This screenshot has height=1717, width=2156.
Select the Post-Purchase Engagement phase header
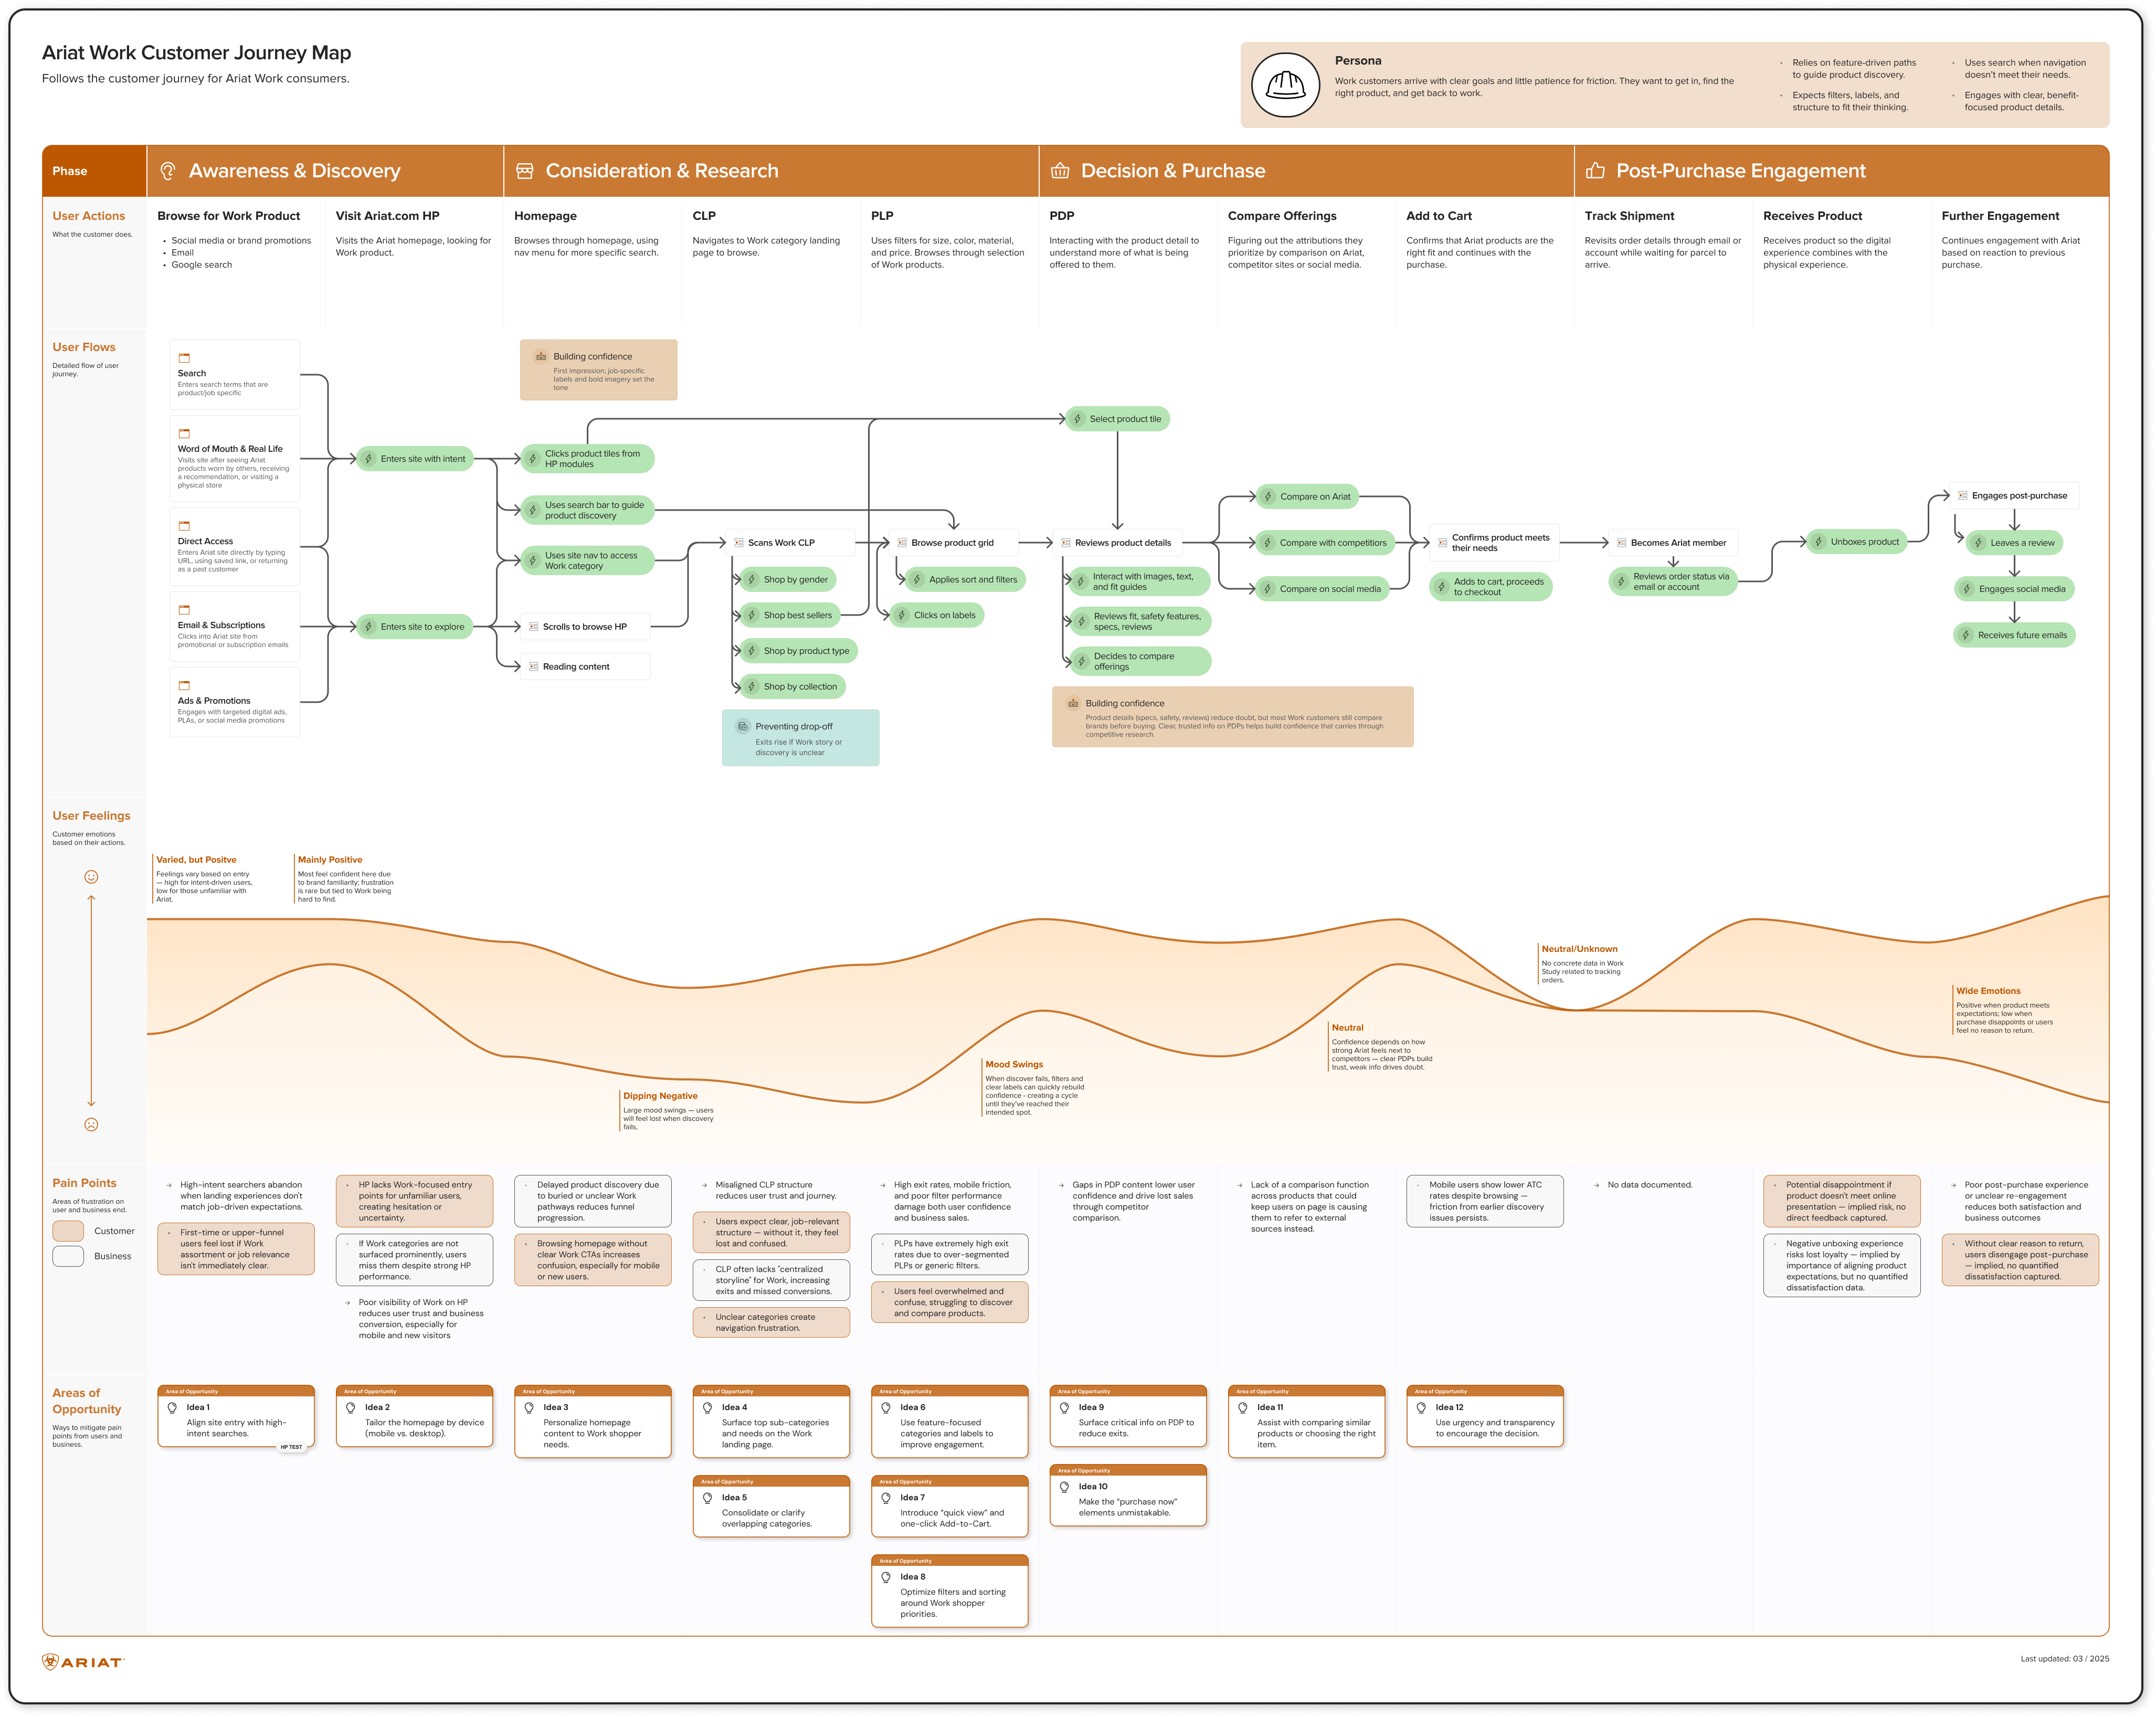coord(1841,171)
